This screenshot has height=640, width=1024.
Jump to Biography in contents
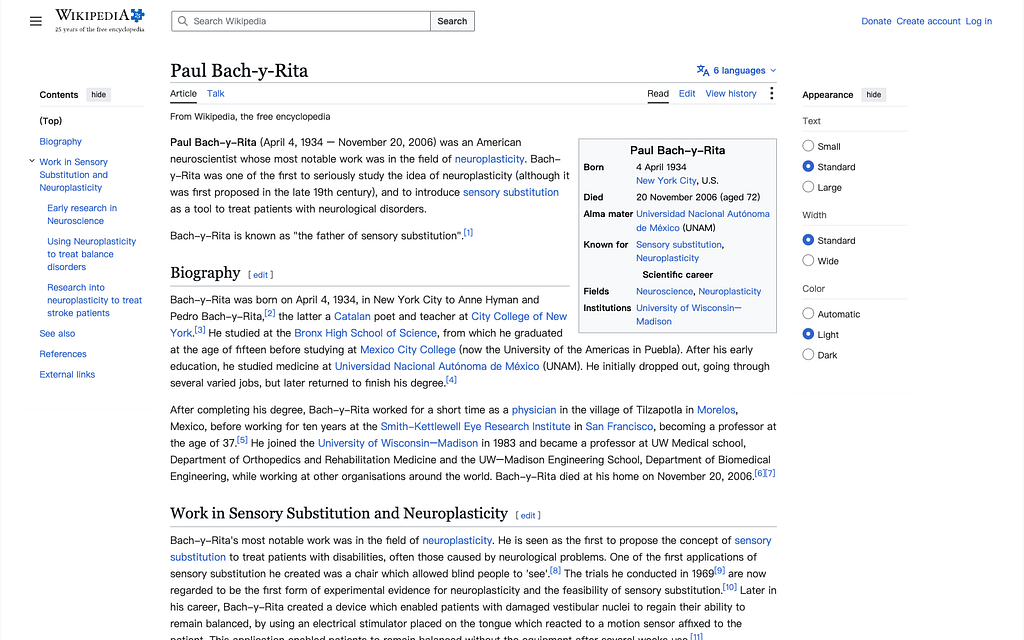(61, 141)
